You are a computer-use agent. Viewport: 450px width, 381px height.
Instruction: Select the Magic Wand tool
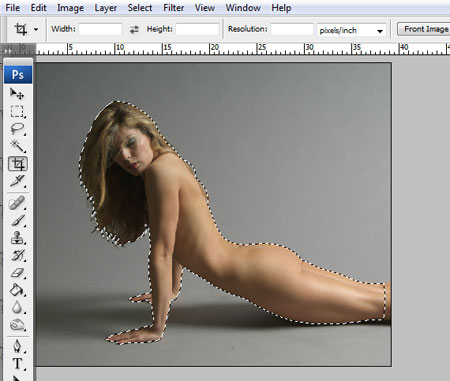point(17,146)
